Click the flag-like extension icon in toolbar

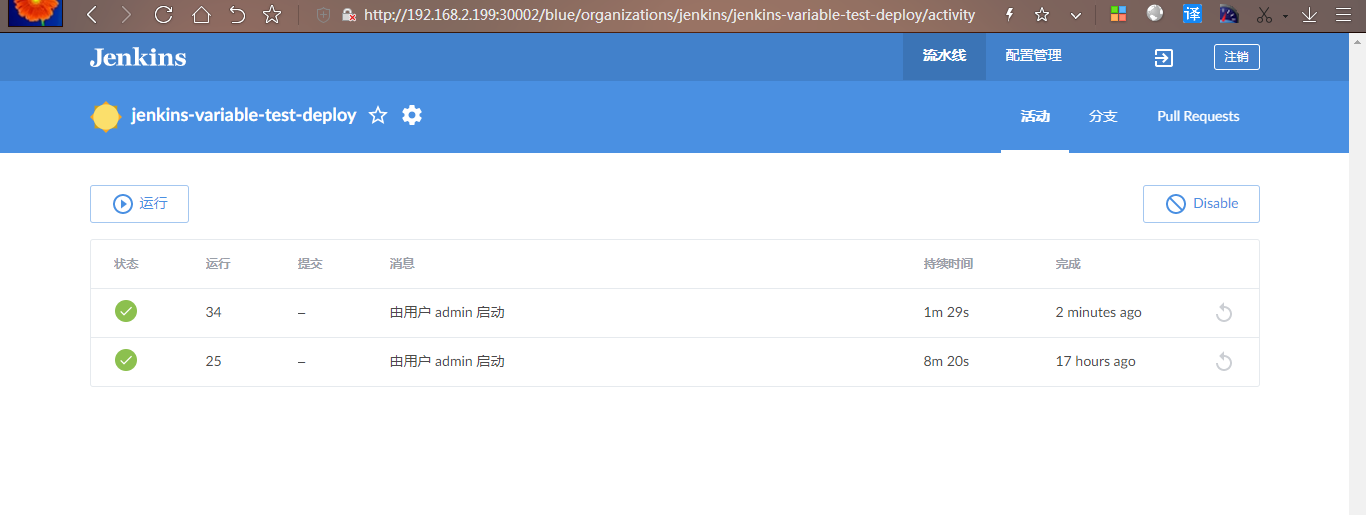(x=1229, y=15)
